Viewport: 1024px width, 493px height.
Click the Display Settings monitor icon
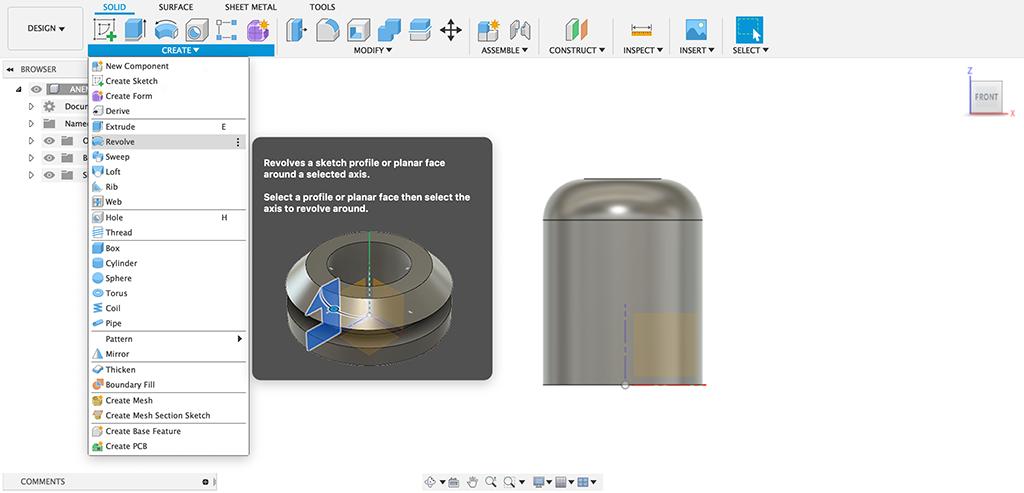click(x=539, y=482)
